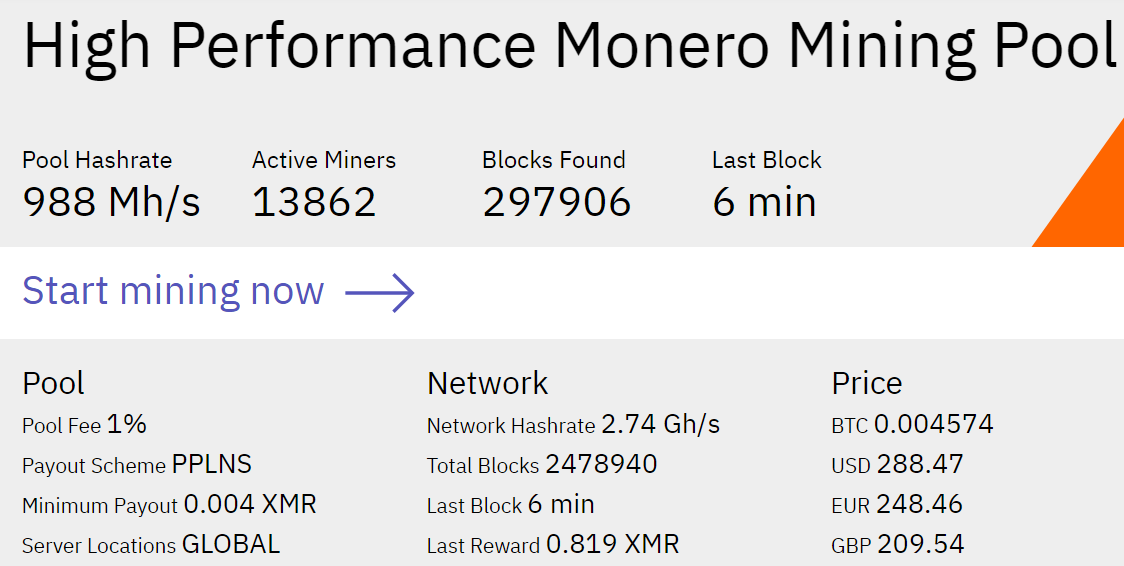Click the Price section heading
The width and height of the screenshot is (1124, 566).
866,383
